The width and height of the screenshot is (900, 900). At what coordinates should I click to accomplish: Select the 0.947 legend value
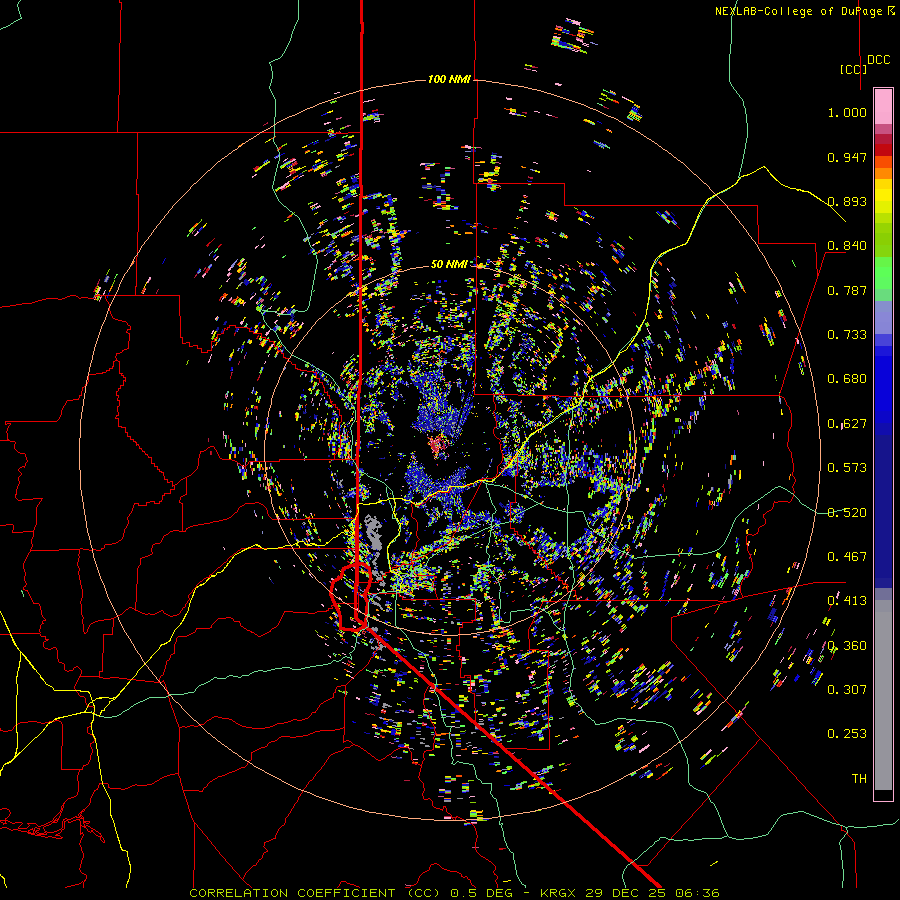tap(847, 157)
